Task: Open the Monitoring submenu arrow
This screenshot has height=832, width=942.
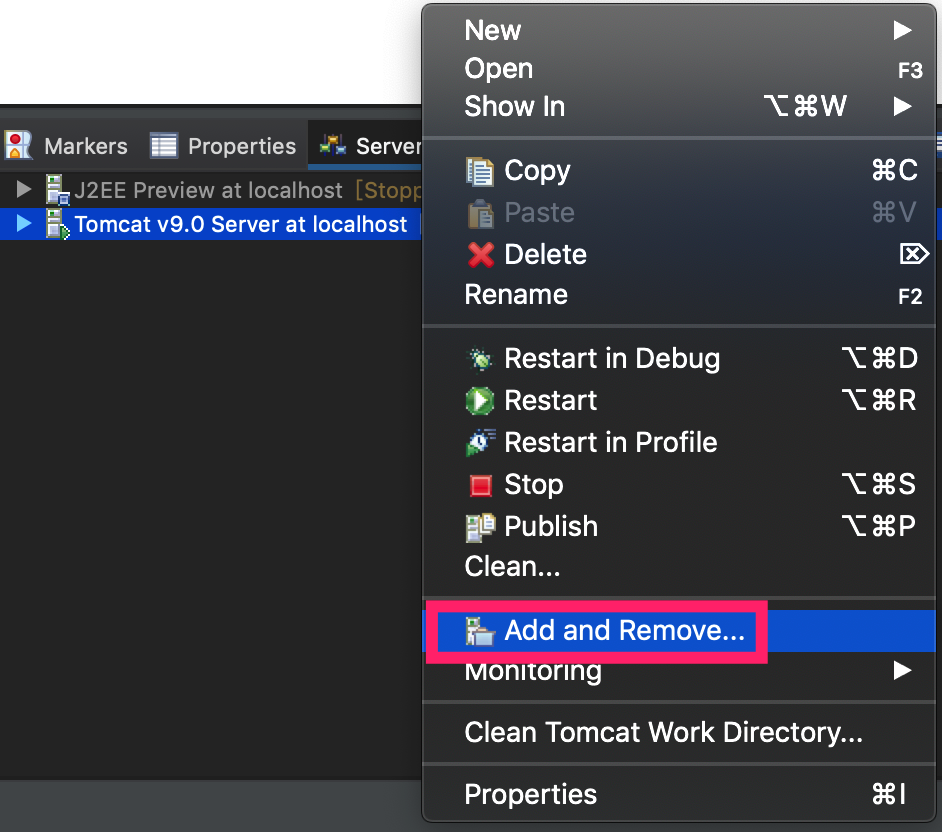Action: (902, 670)
